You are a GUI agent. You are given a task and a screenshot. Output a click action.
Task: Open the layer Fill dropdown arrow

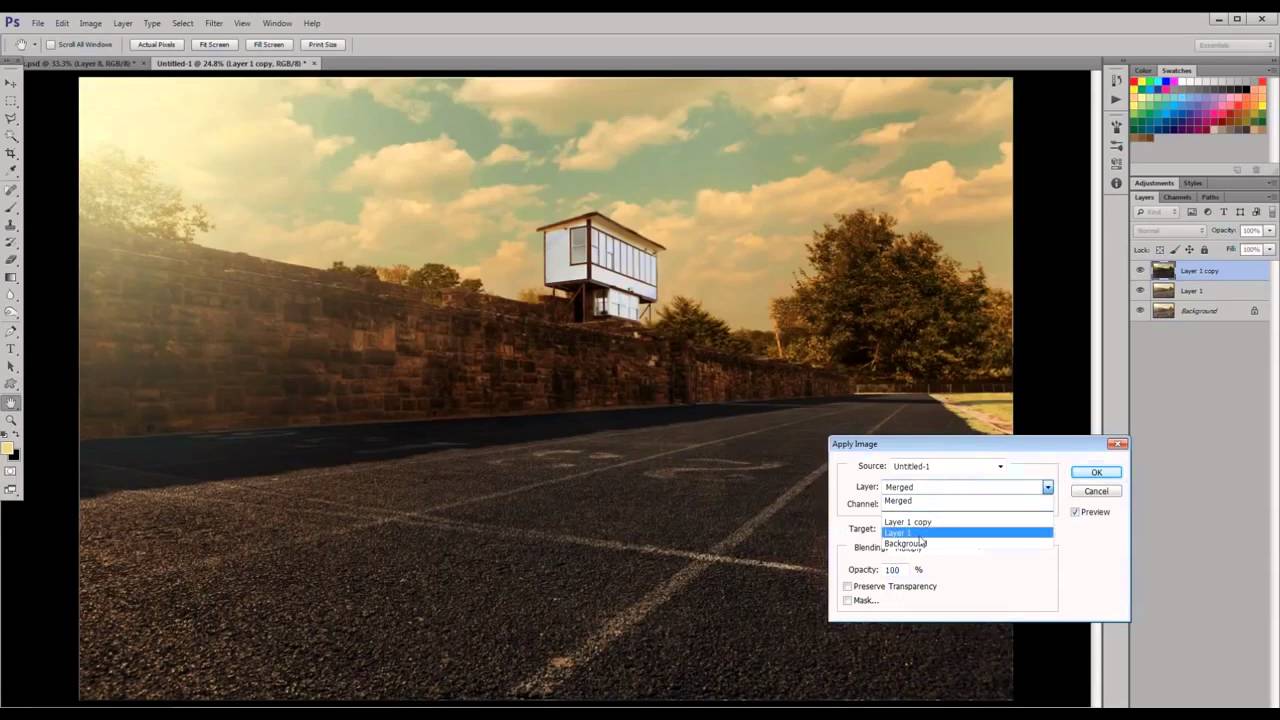(x=1270, y=249)
